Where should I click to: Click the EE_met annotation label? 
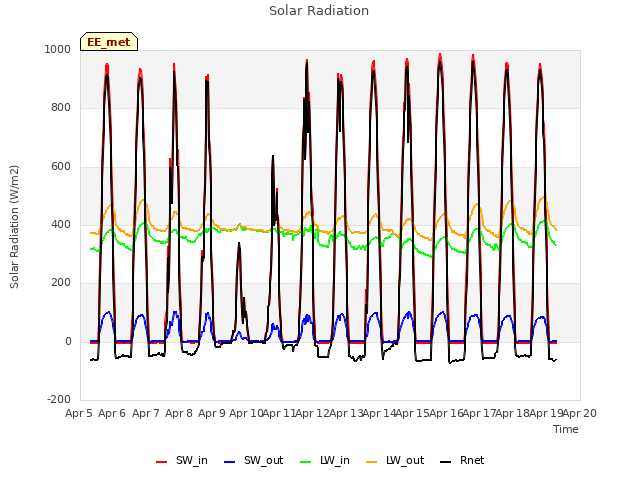click(x=109, y=42)
